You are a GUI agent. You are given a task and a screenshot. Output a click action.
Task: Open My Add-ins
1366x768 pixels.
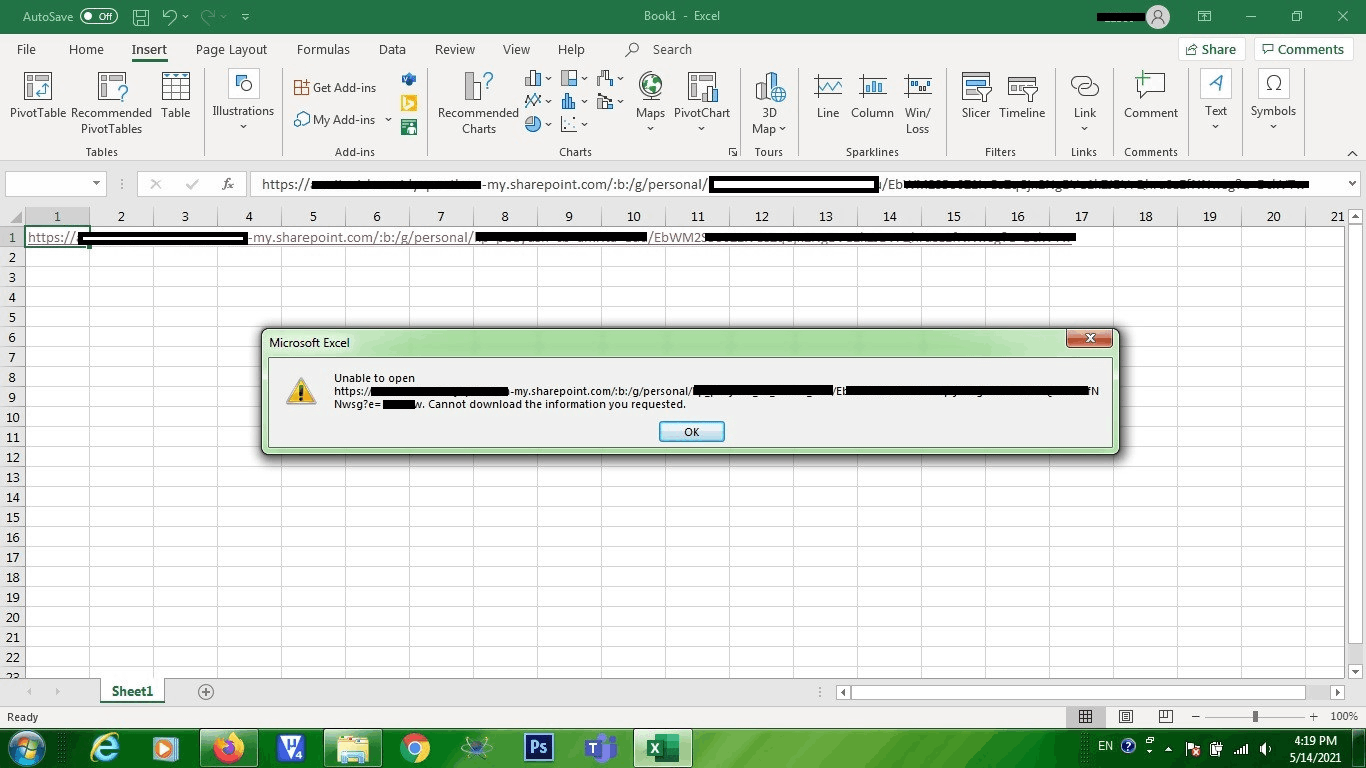[335, 120]
